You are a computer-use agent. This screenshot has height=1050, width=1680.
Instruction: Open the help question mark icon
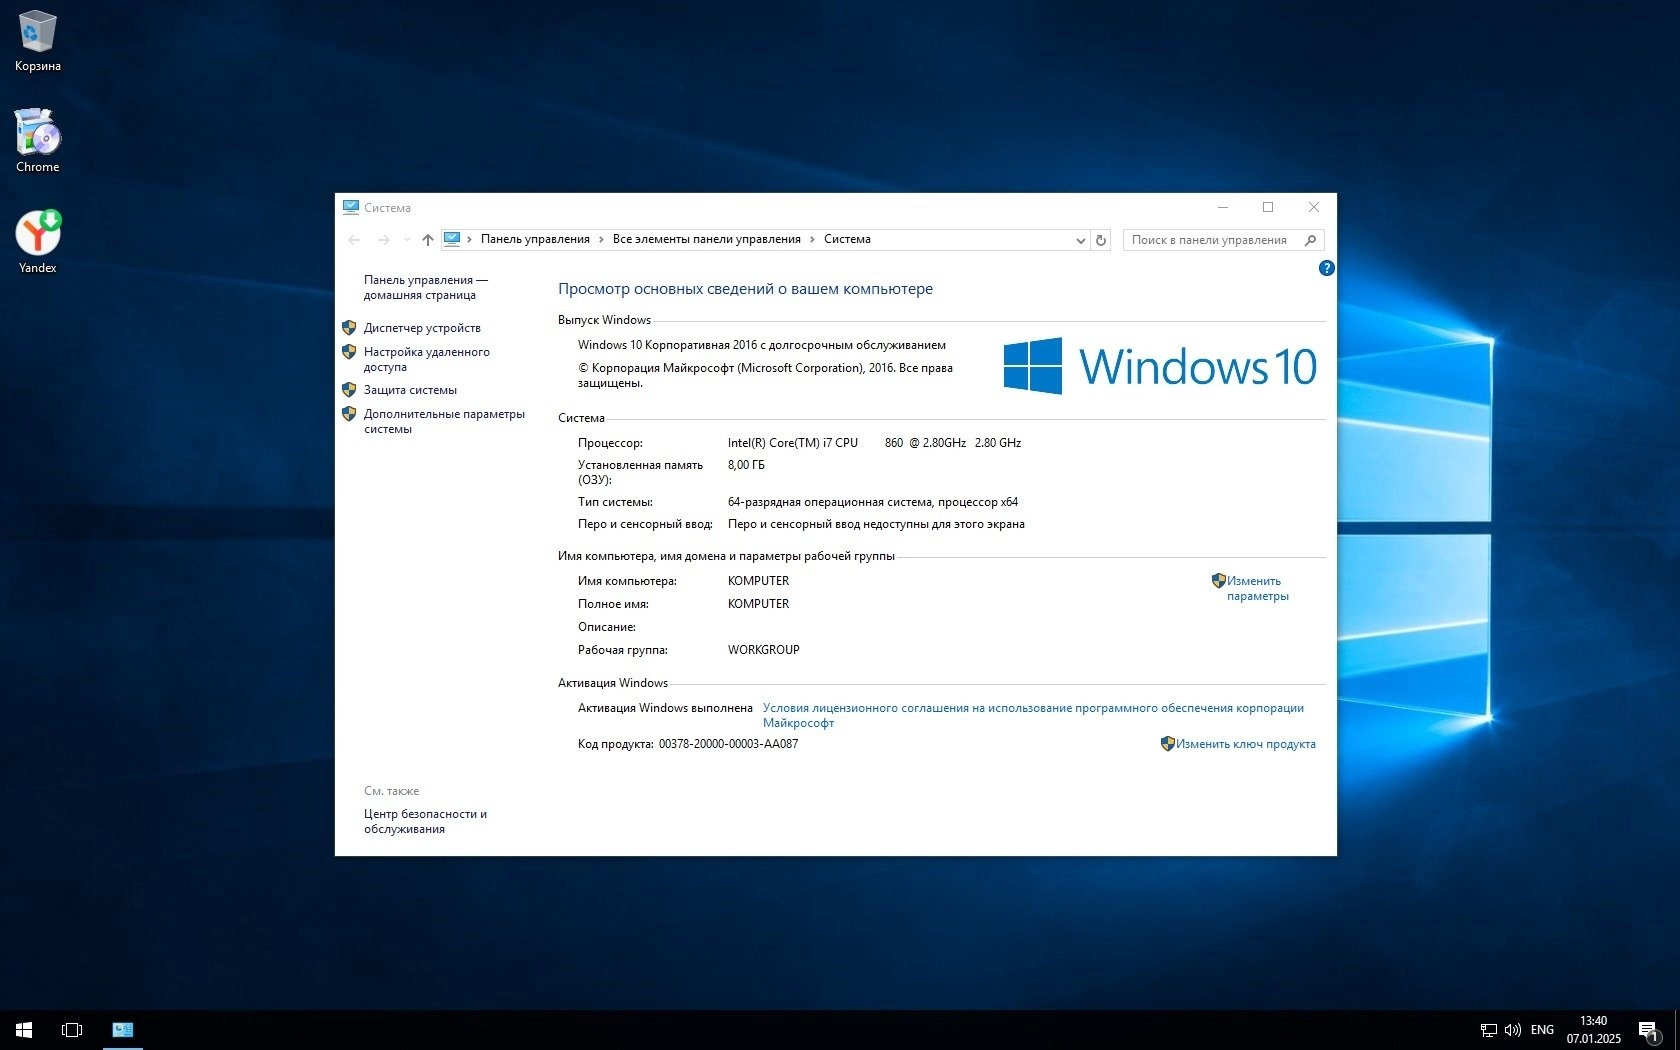1326,268
